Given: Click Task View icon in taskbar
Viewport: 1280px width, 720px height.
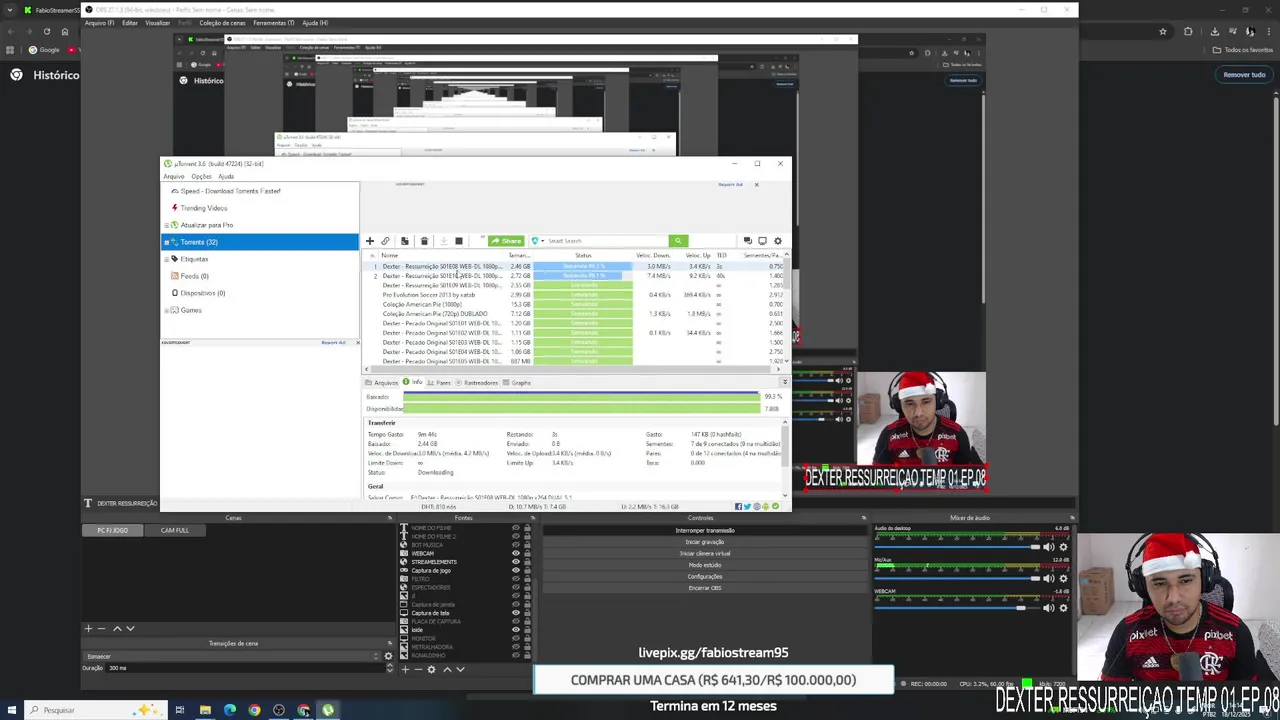Looking at the screenshot, I should click(x=180, y=710).
